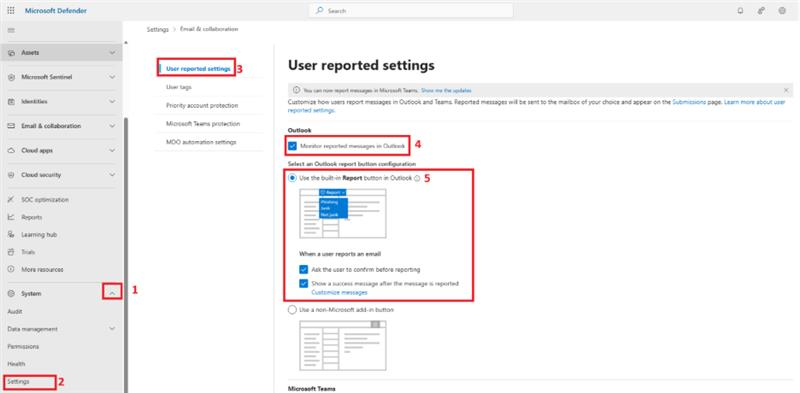Click the Assets icon in sidebar
The image size is (800, 393).
click(11, 53)
